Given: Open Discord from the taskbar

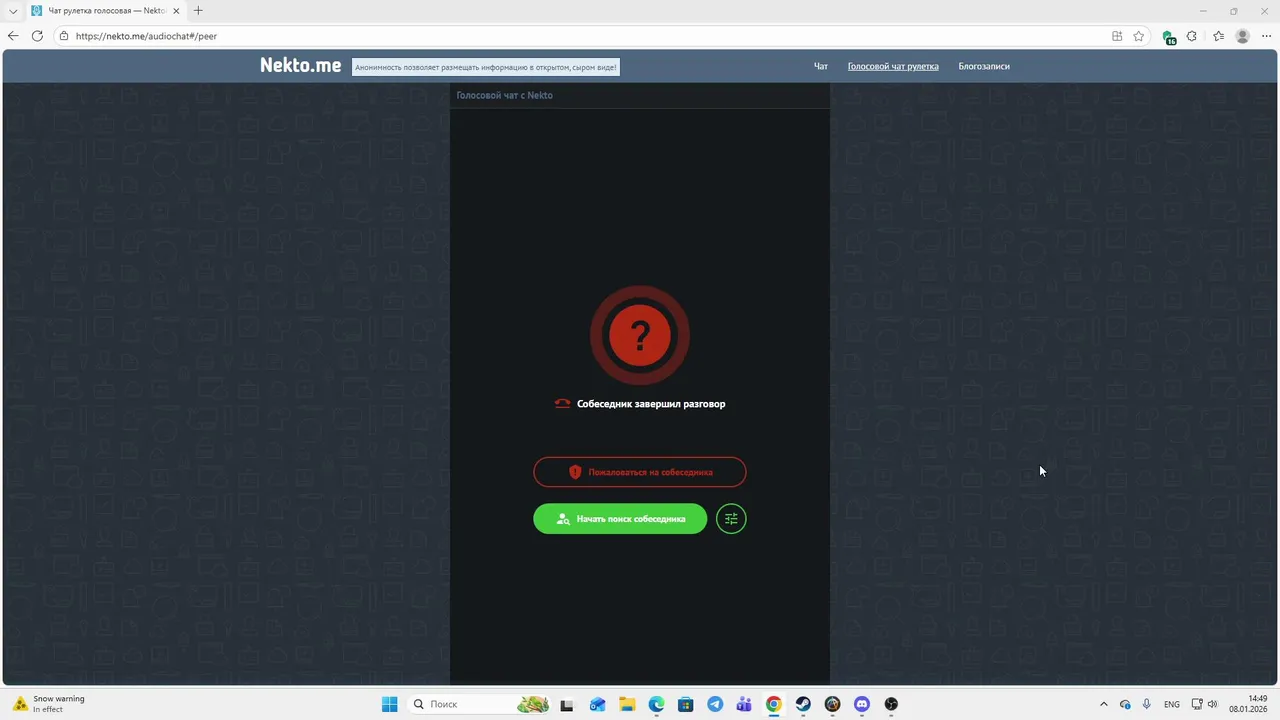Looking at the screenshot, I should [862, 704].
